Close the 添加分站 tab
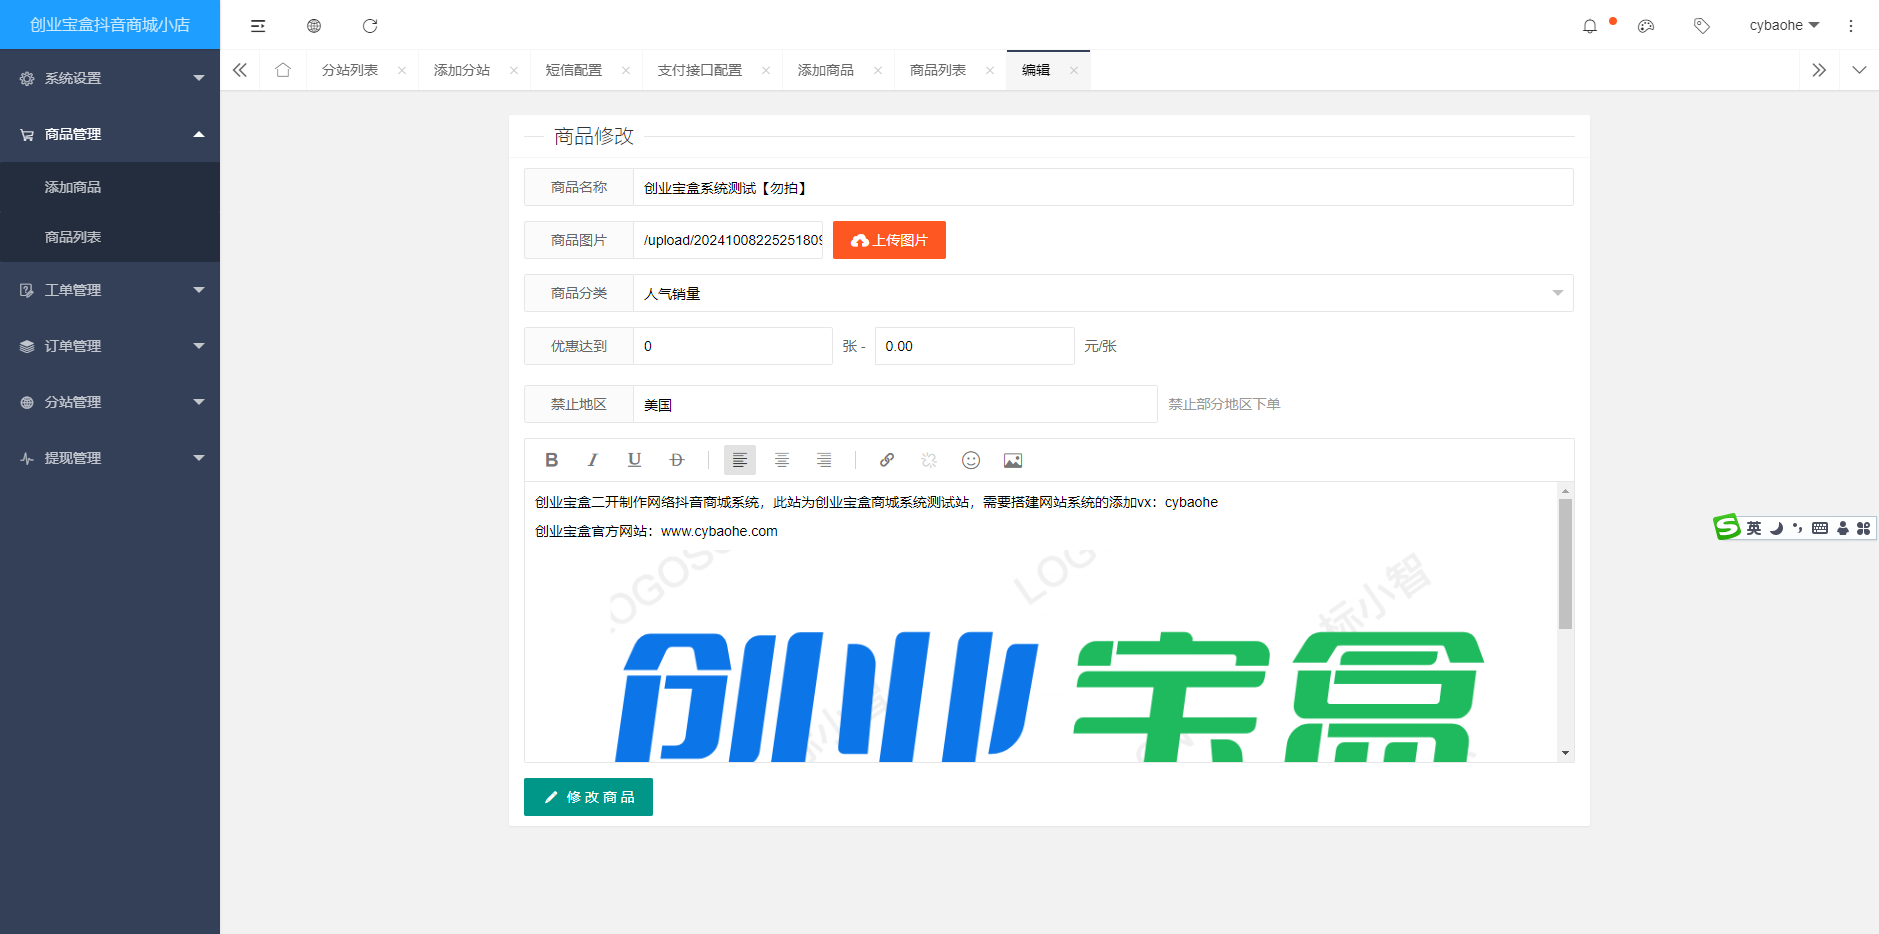Image resolution: width=1879 pixels, height=934 pixels. [514, 70]
